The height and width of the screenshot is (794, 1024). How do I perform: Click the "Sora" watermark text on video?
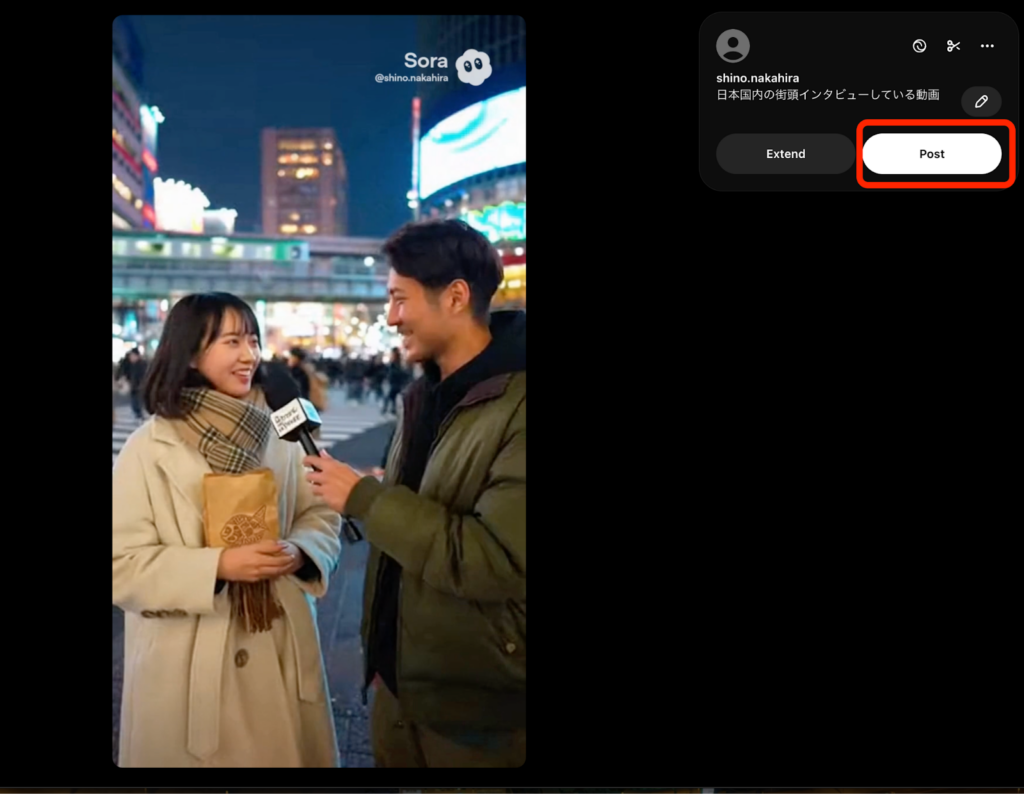point(425,61)
